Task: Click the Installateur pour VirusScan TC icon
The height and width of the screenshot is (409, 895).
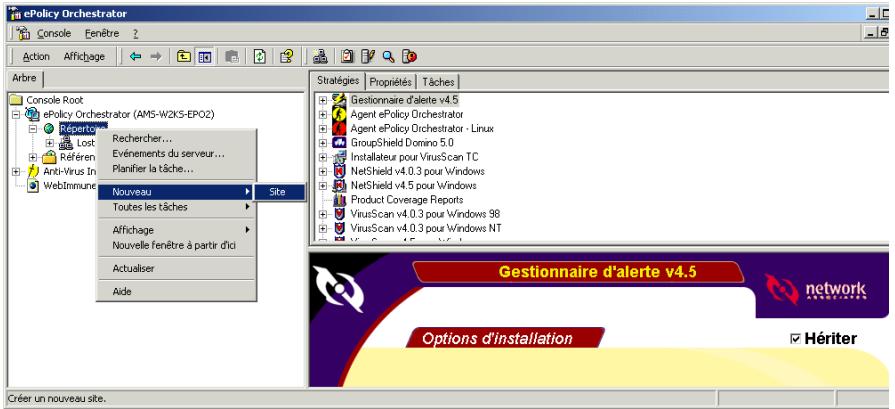Action: tap(340, 157)
